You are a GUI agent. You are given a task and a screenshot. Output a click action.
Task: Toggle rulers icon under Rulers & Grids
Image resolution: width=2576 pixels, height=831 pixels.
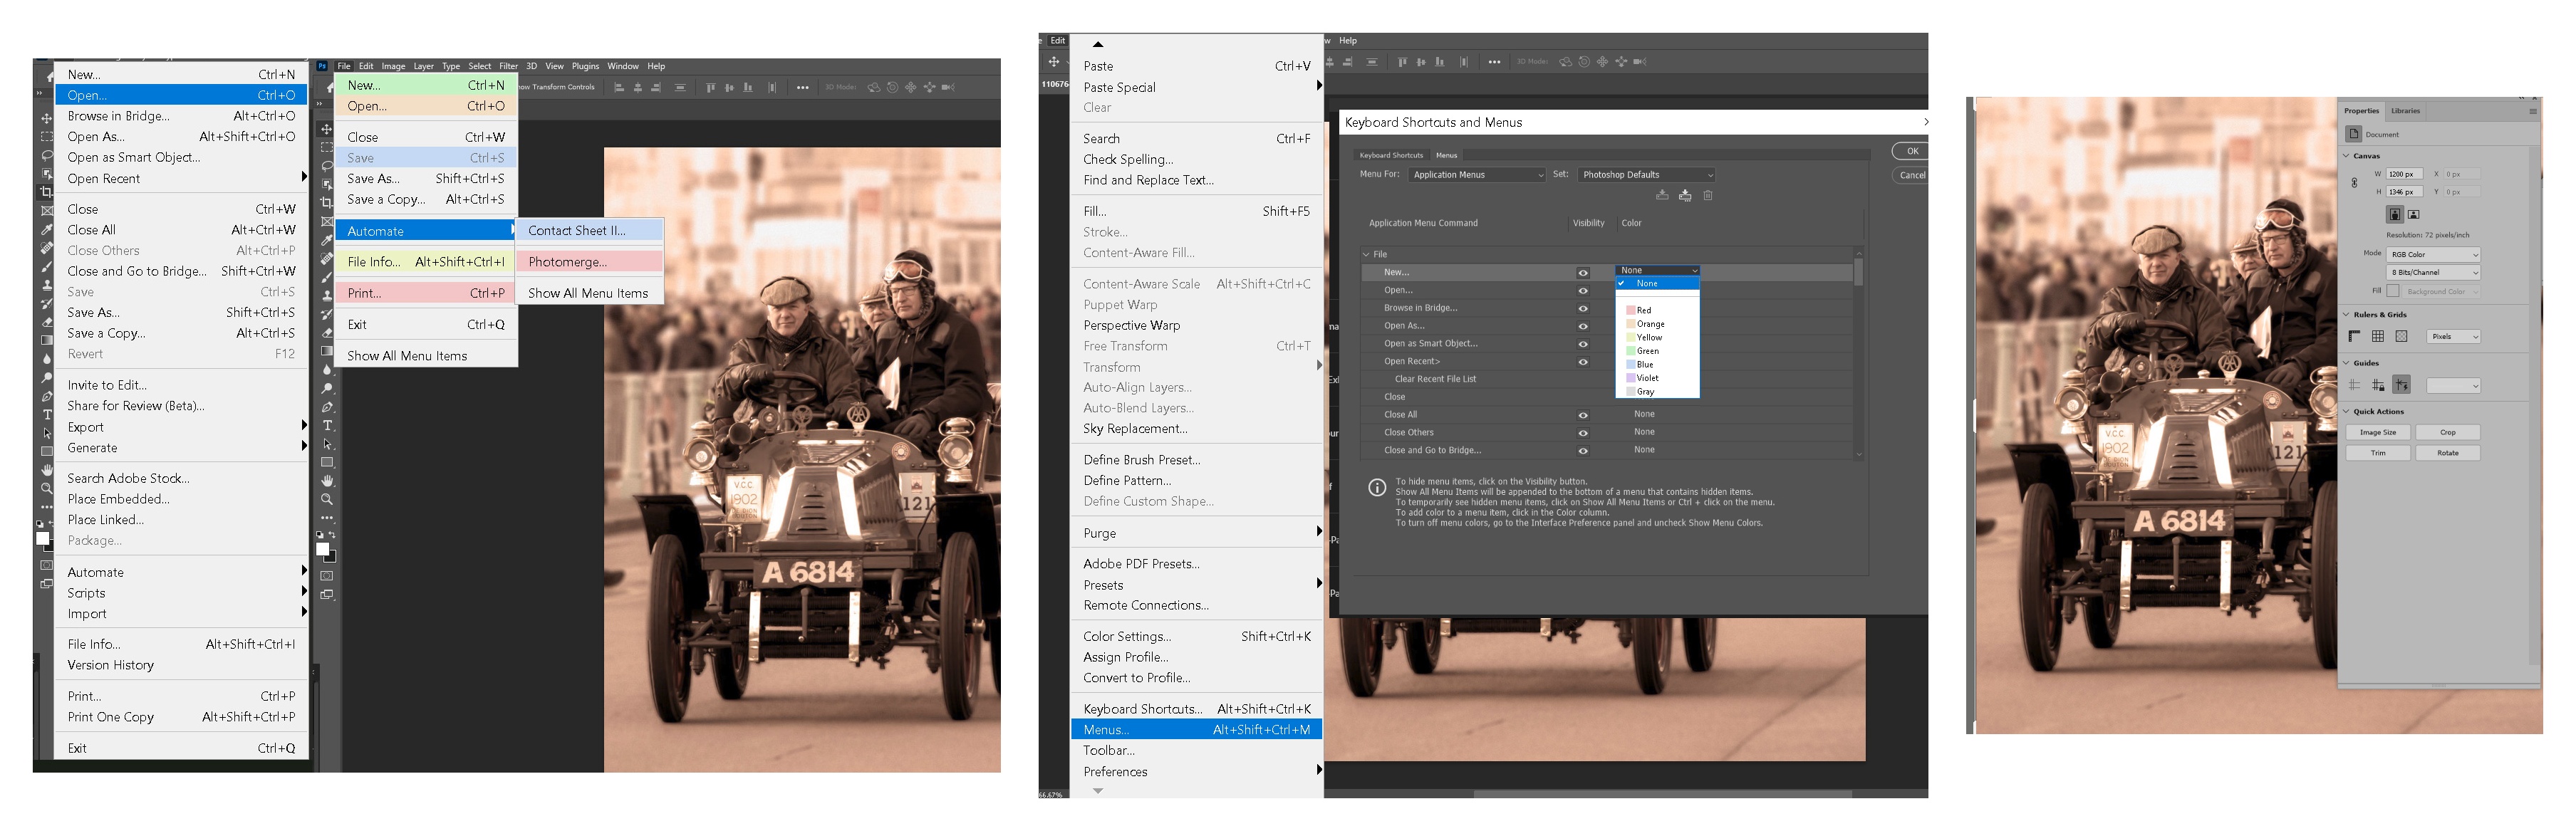(2355, 337)
